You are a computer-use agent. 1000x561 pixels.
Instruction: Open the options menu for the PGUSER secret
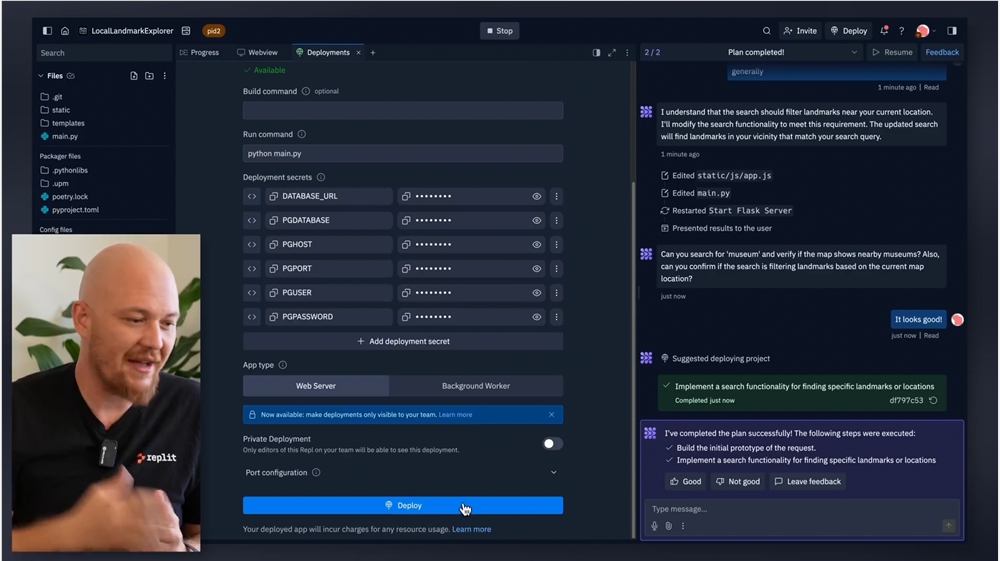[x=556, y=293]
